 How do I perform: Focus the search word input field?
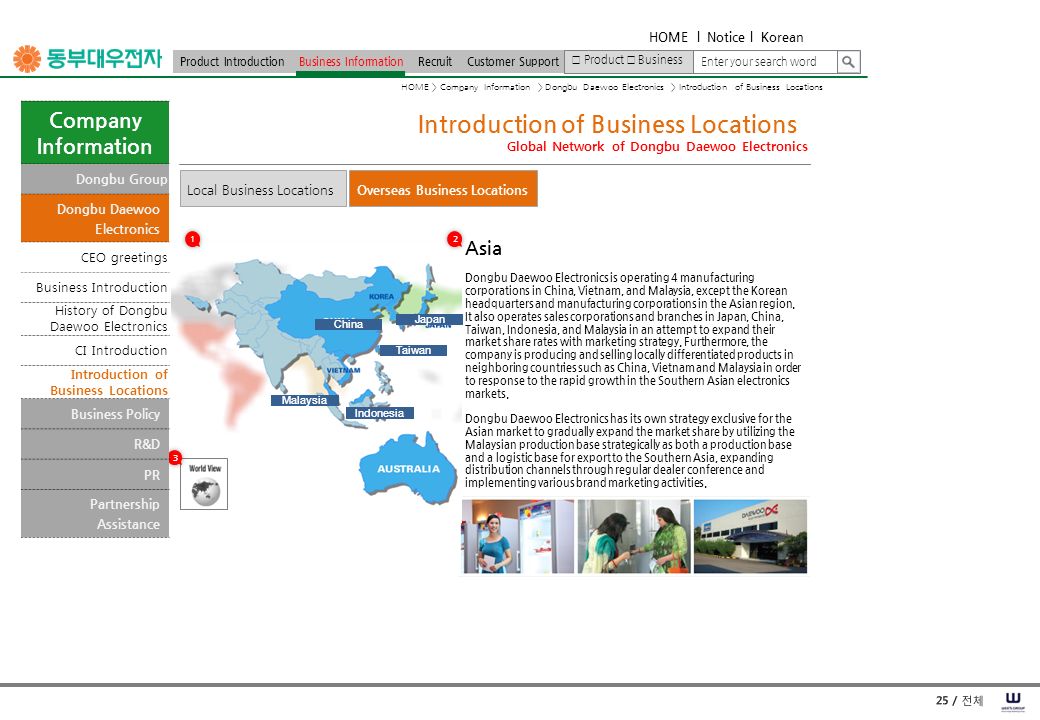[765, 62]
